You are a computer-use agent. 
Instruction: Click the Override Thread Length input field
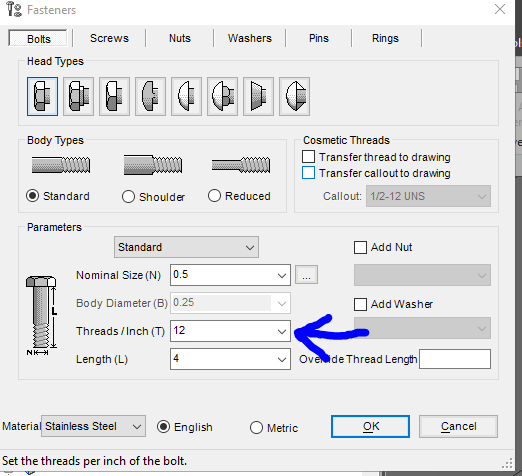click(455, 359)
